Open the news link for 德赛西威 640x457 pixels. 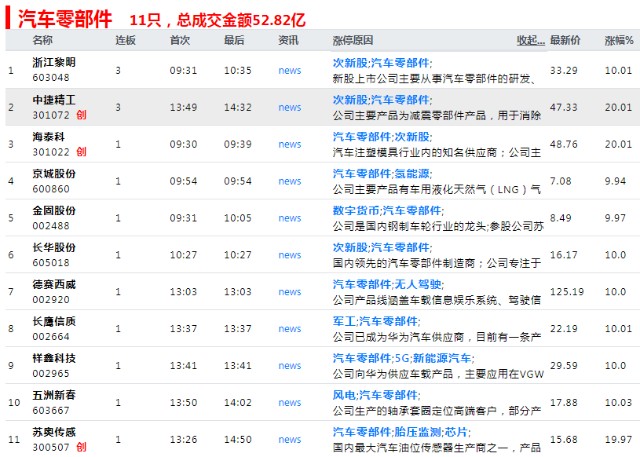[x=290, y=292]
